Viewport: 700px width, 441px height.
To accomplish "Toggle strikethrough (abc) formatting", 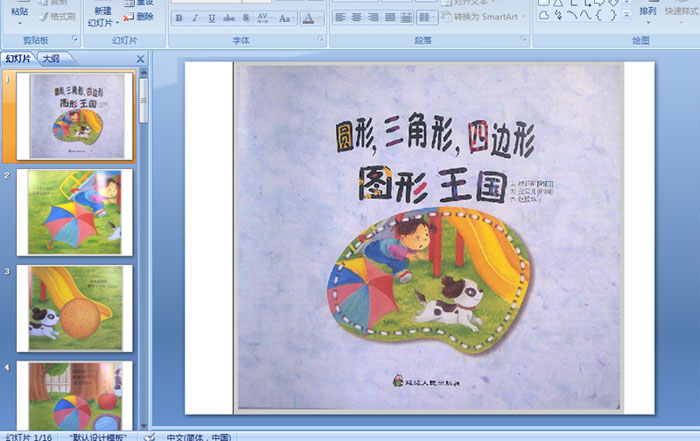I will tap(229, 18).
